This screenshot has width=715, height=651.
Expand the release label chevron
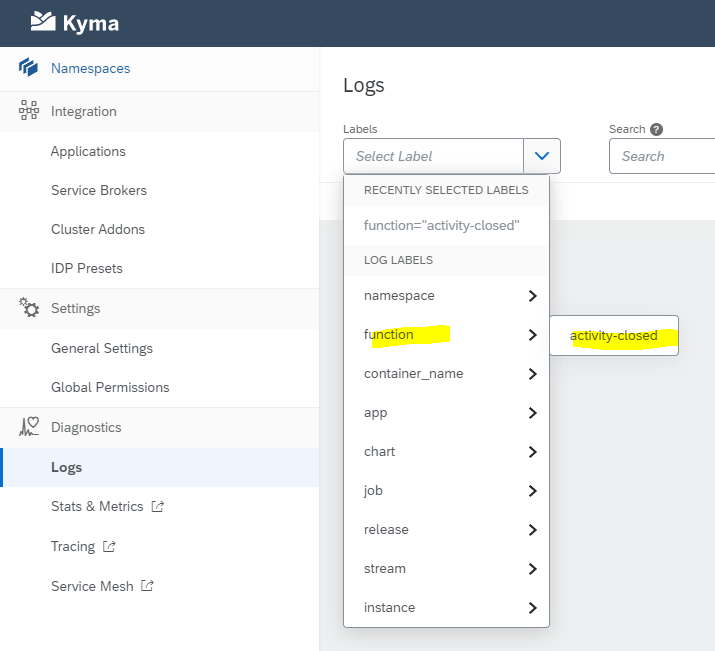[x=532, y=530]
